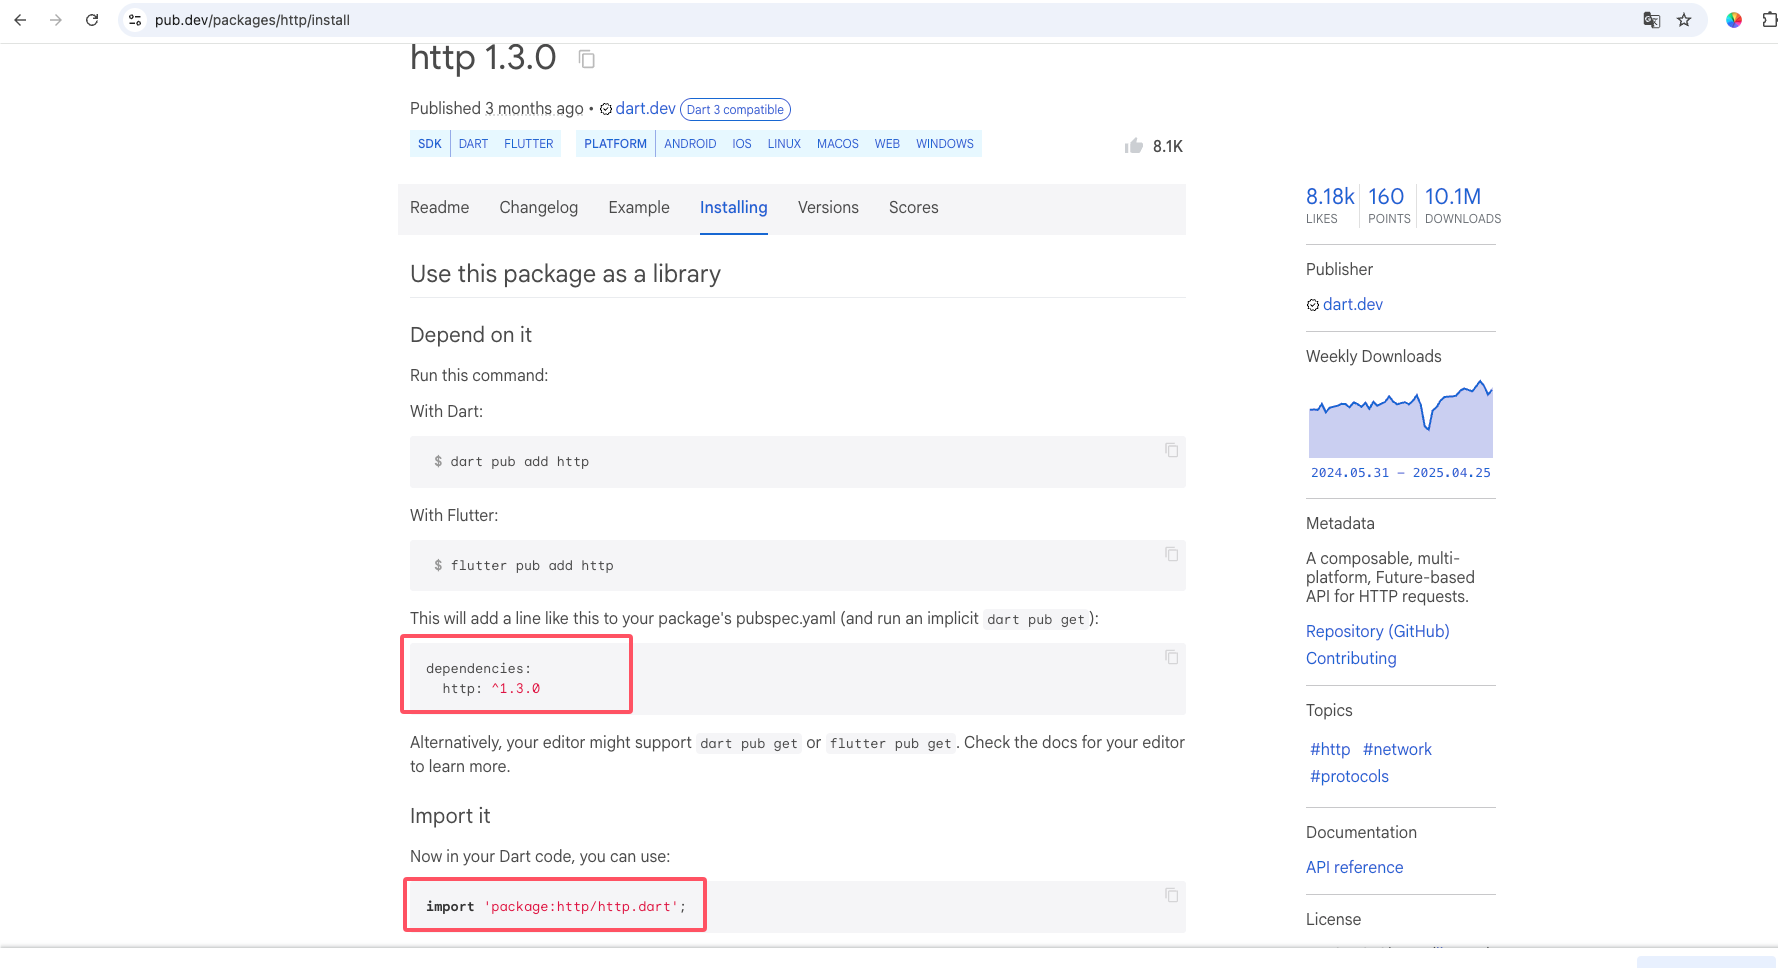This screenshot has height=968, width=1778.
Task: Click the 'Import it' heading
Action: (x=450, y=816)
